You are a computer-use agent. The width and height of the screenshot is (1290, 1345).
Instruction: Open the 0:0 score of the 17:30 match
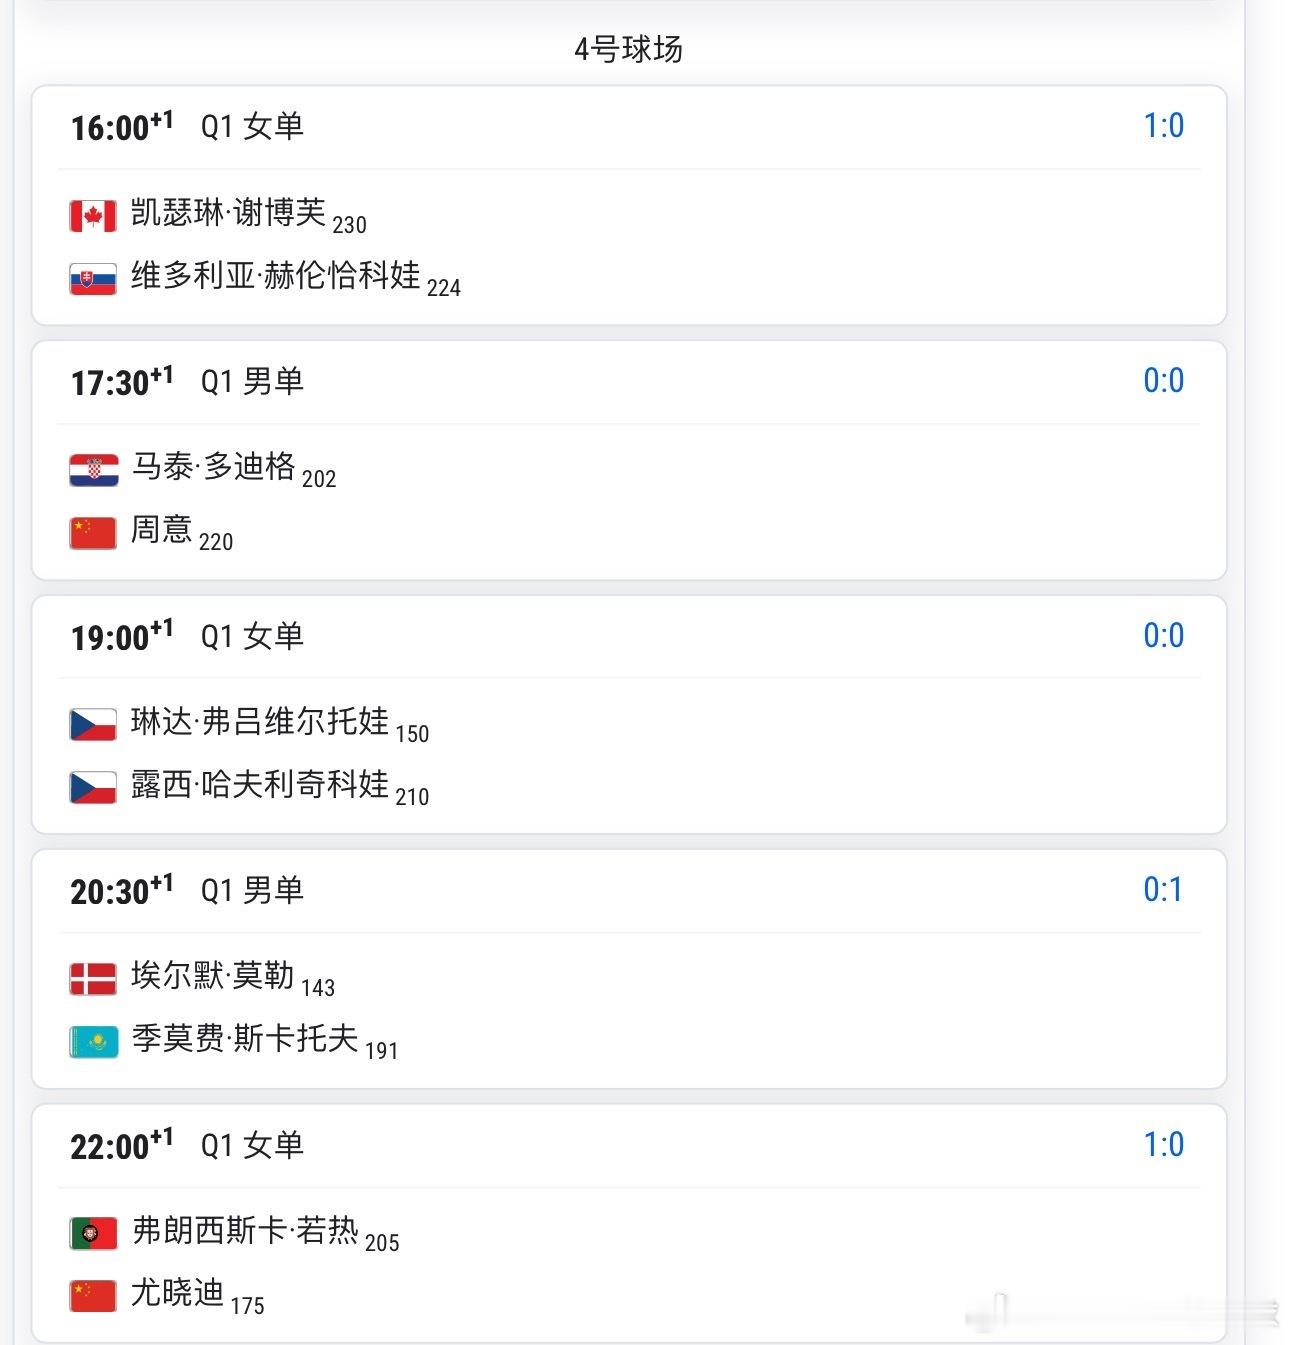click(1163, 381)
